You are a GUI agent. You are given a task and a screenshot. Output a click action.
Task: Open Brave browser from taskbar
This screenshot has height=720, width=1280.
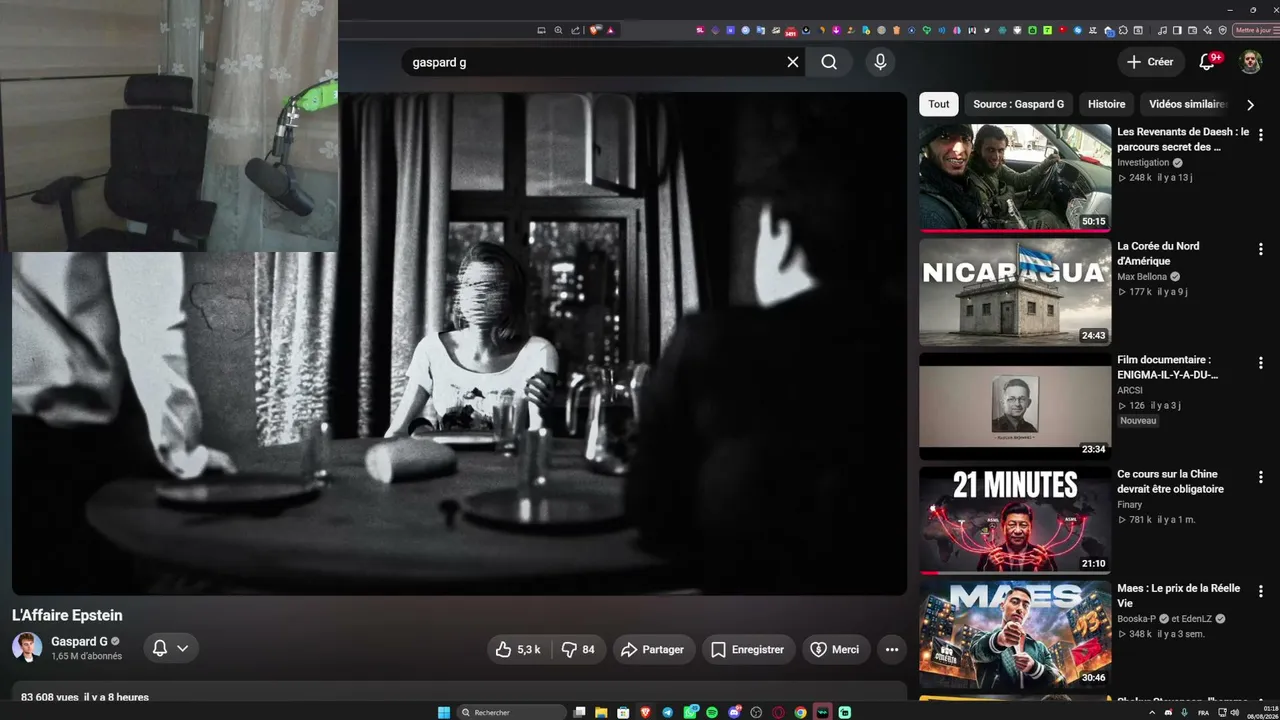tap(646, 712)
